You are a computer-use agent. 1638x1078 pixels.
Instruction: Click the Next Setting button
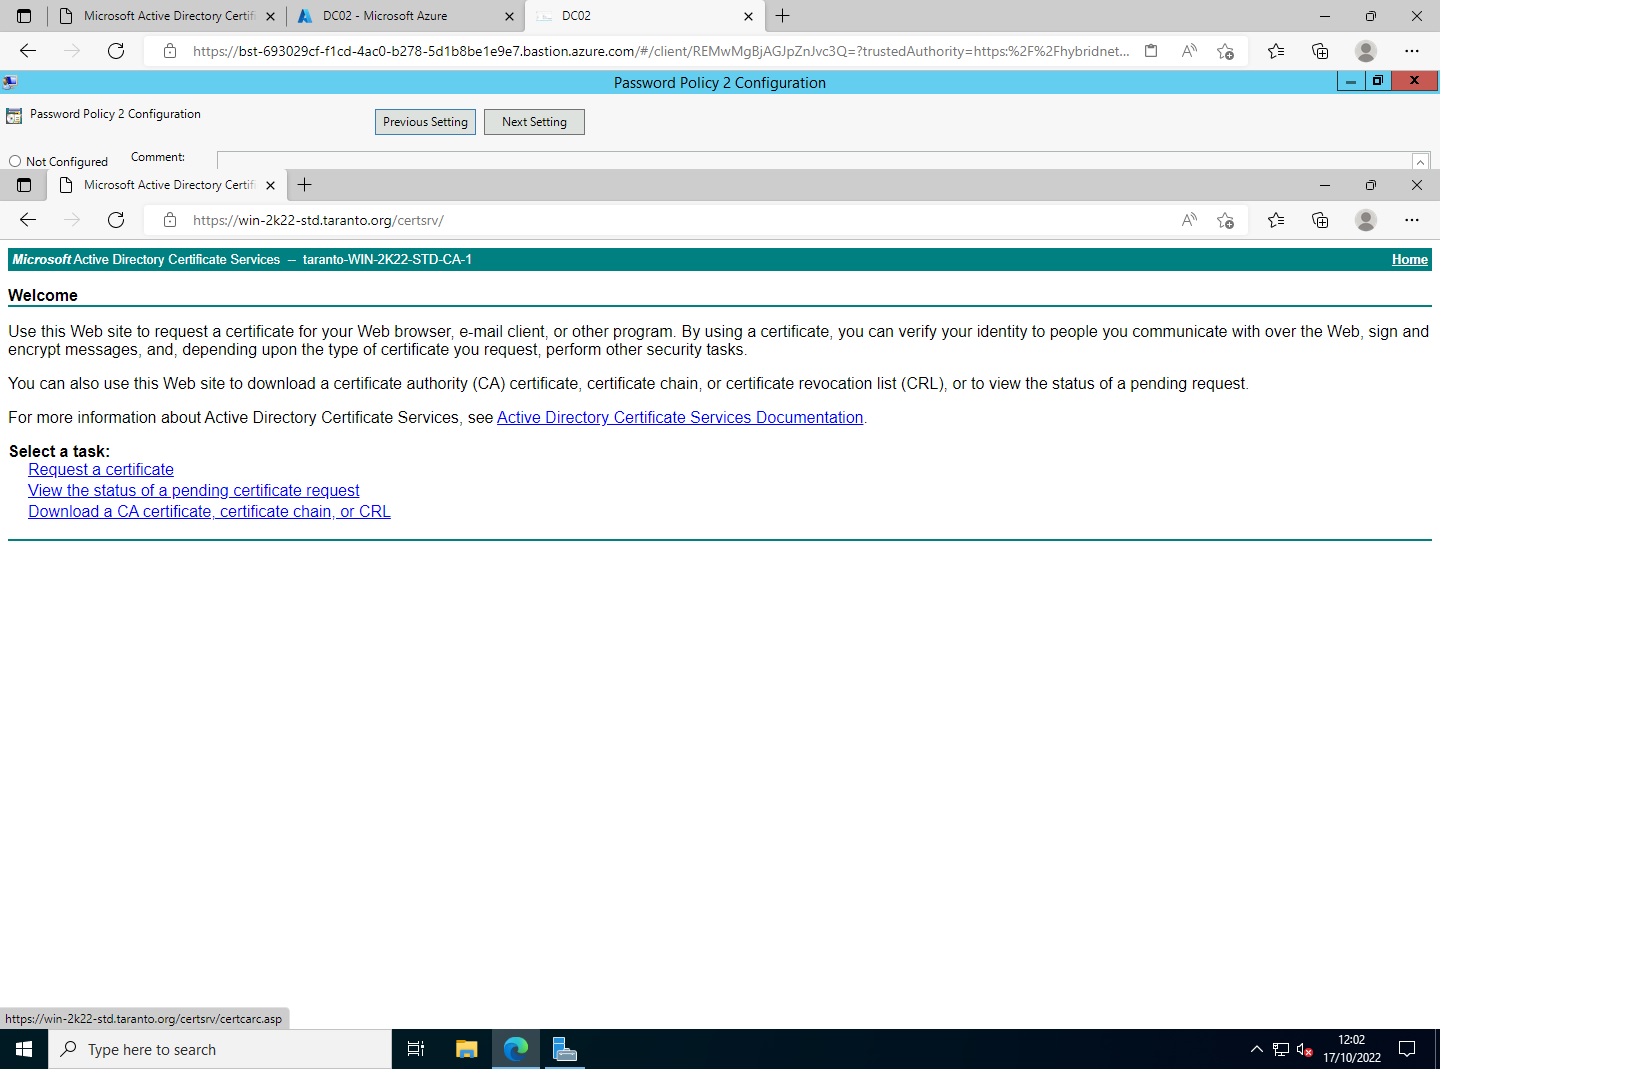pos(534,122)
